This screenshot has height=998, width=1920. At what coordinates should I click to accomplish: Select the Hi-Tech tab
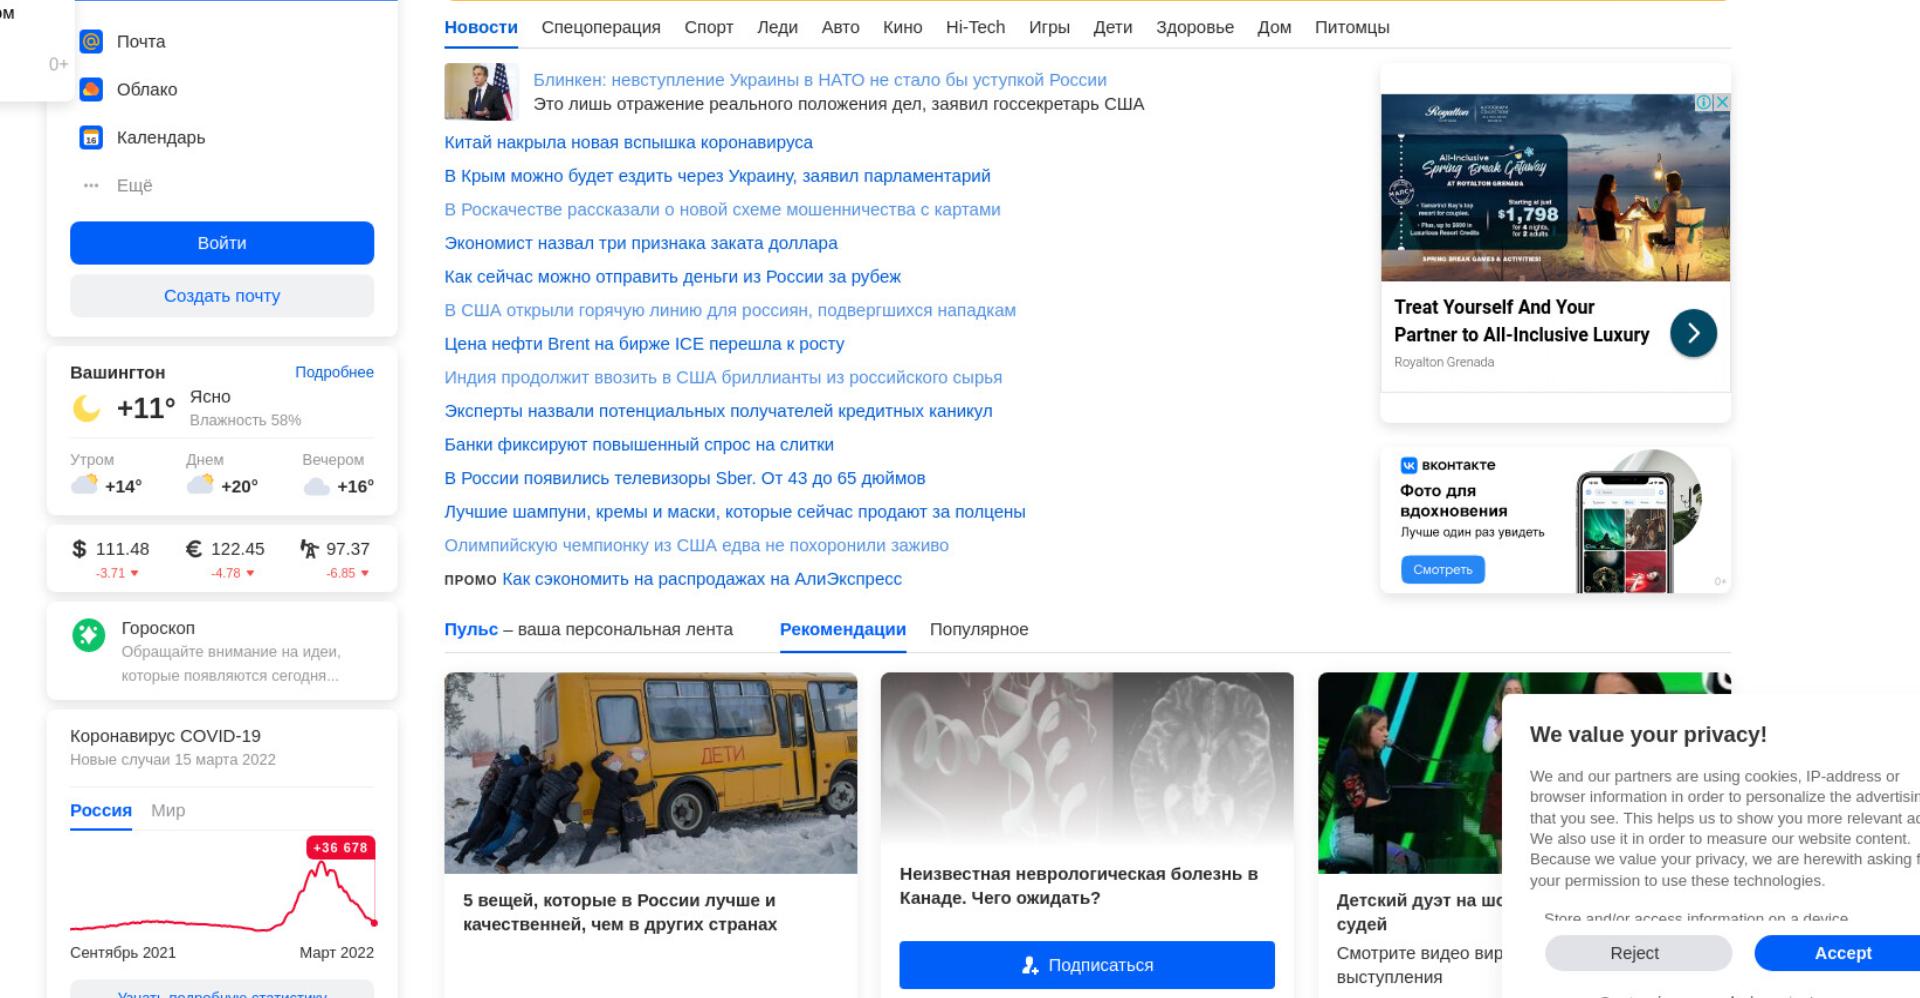(x=976, y=27)
